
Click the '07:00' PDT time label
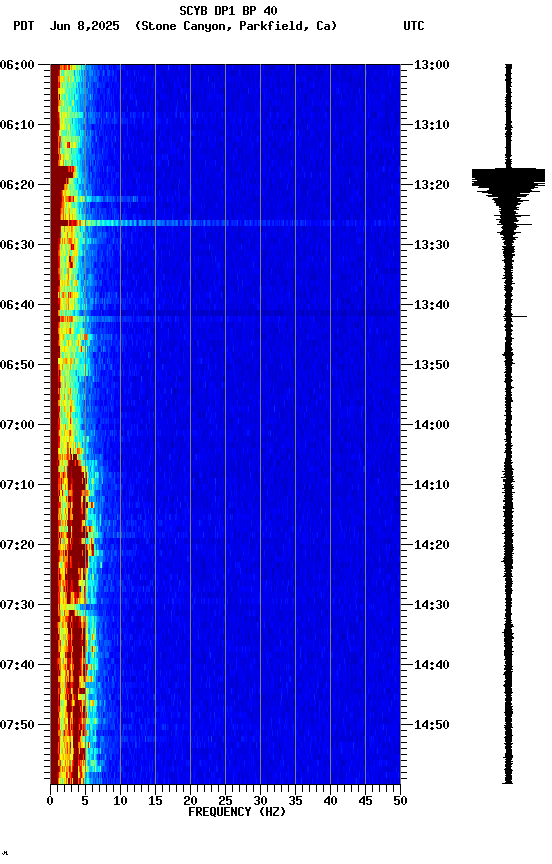[17, 425]
